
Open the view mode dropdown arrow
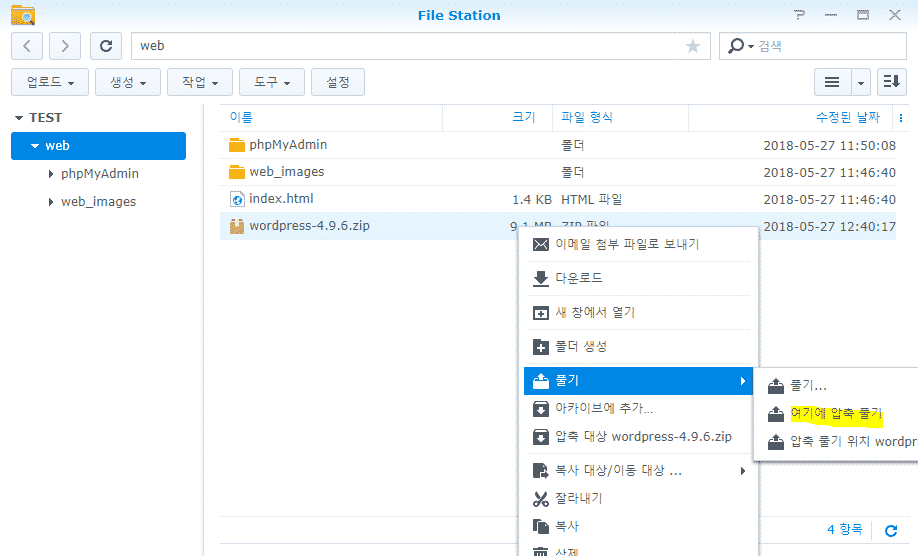tap(860, 82)
